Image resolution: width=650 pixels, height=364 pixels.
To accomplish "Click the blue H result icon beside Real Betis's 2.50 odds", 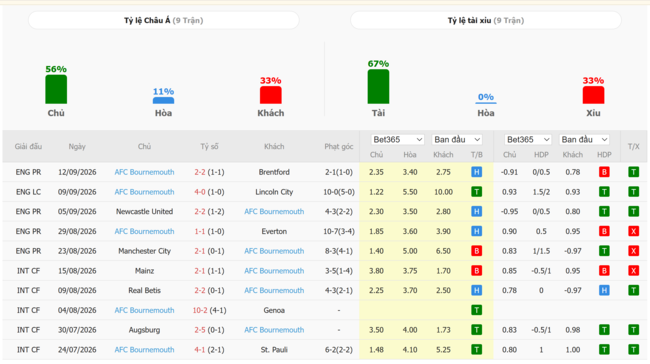I will coord(477,290).
